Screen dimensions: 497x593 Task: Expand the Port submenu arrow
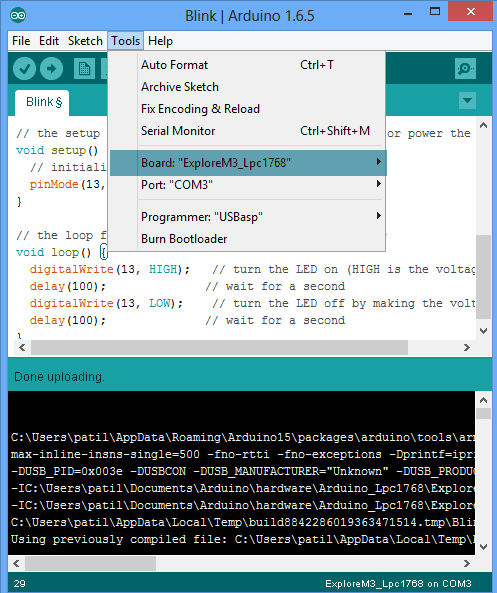coord(378,184)
